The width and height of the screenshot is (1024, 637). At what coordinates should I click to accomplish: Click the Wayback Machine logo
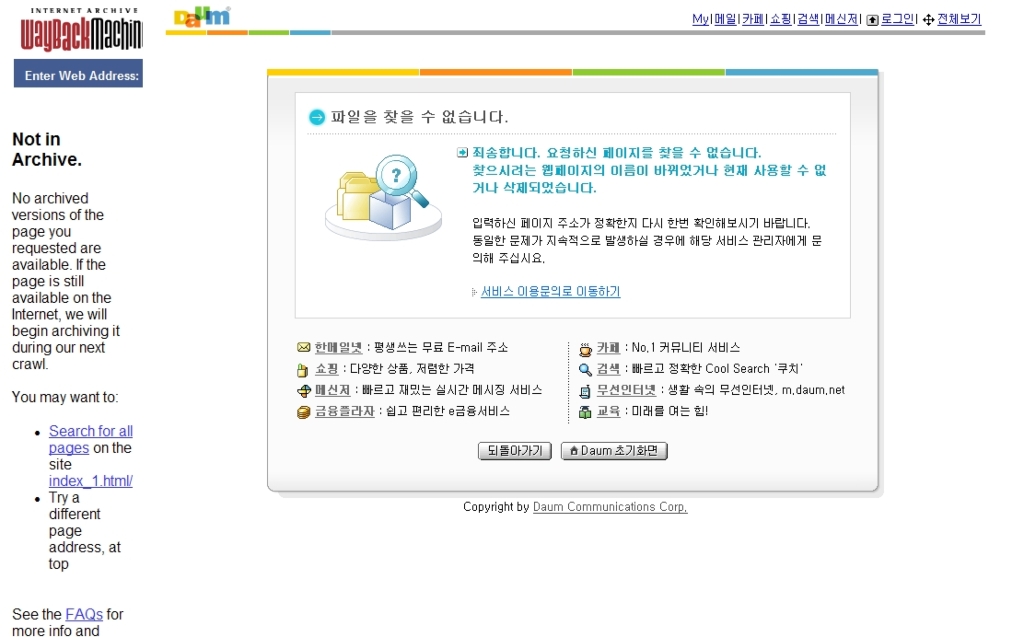(x=80, y=31)
